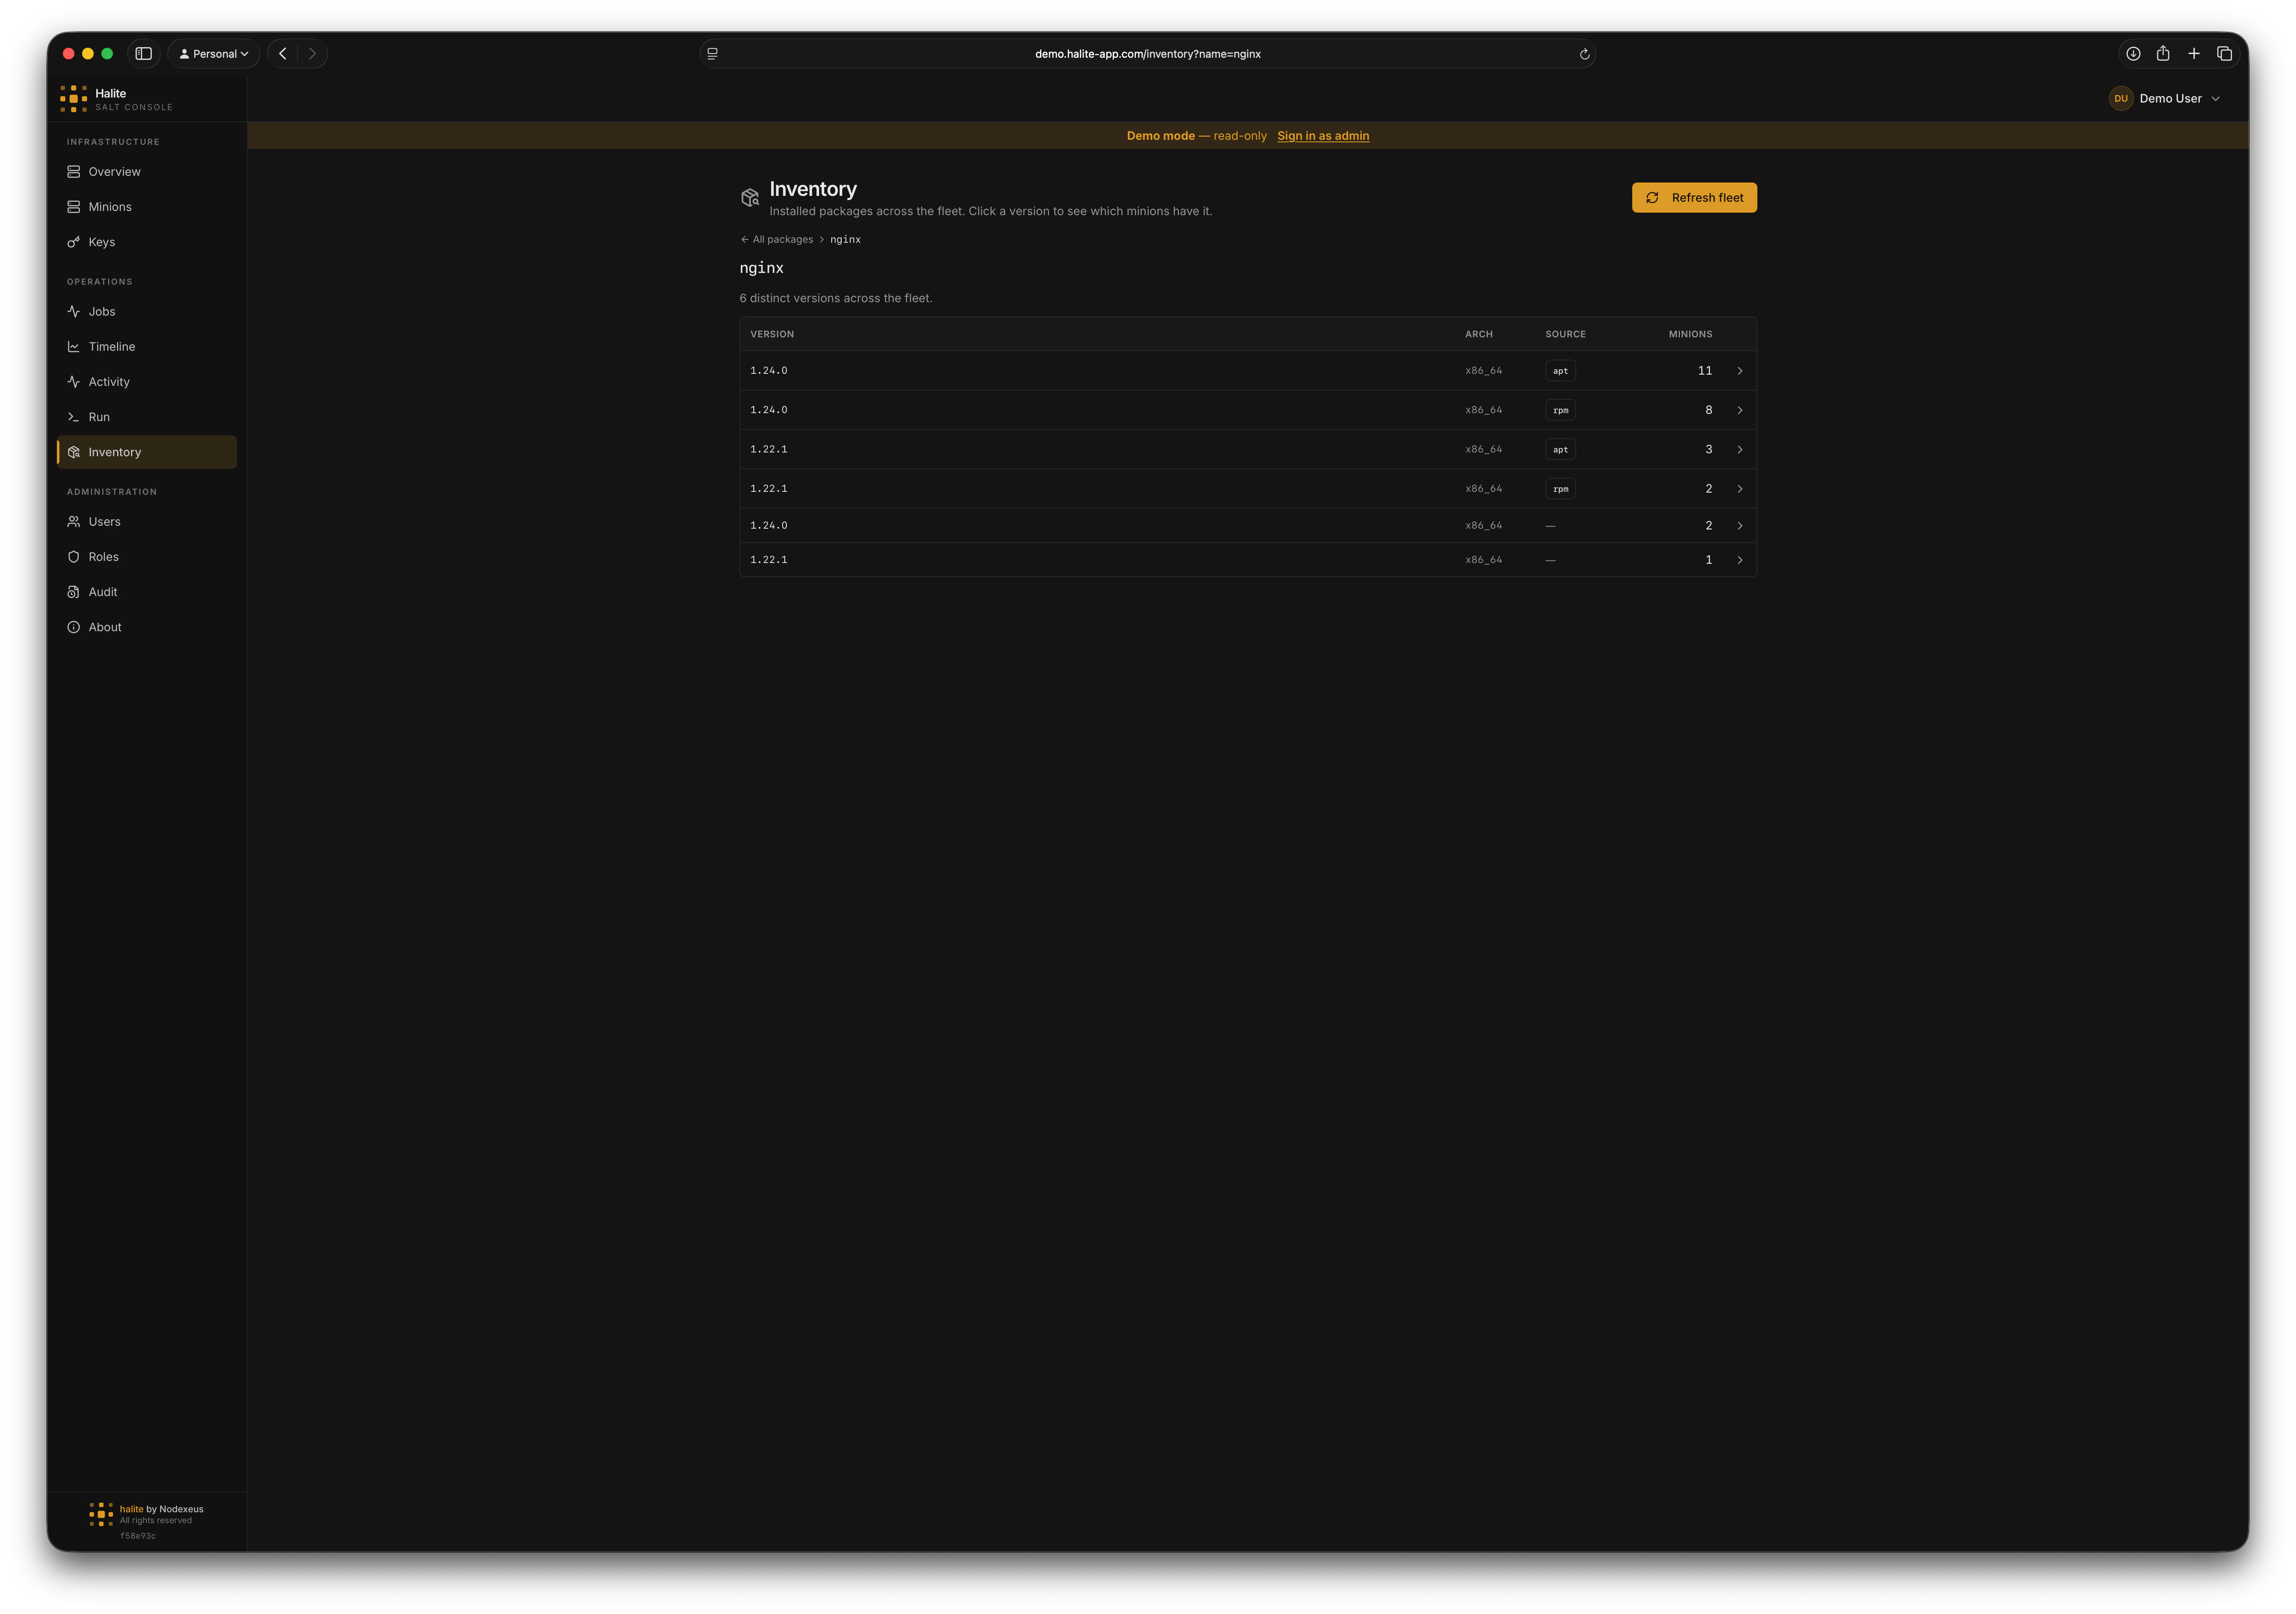Click the nginx breadcrumb item
The height and width of the screenshot is (1614, 2296).
coord(845,240)
